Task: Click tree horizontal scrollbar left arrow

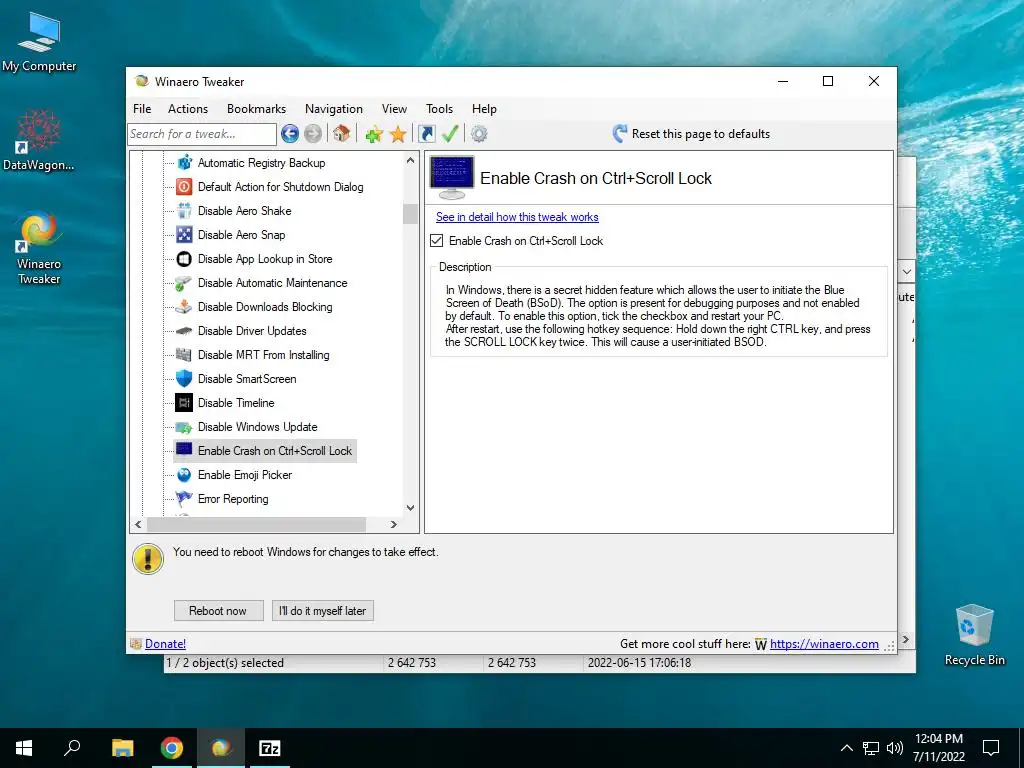Action: (x=138, y=524)
